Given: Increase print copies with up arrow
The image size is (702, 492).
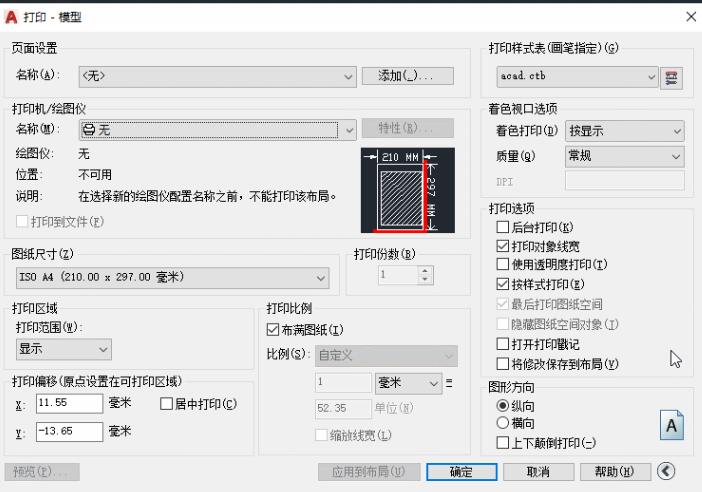Looking at the screenshot, I should coord(425,270).
